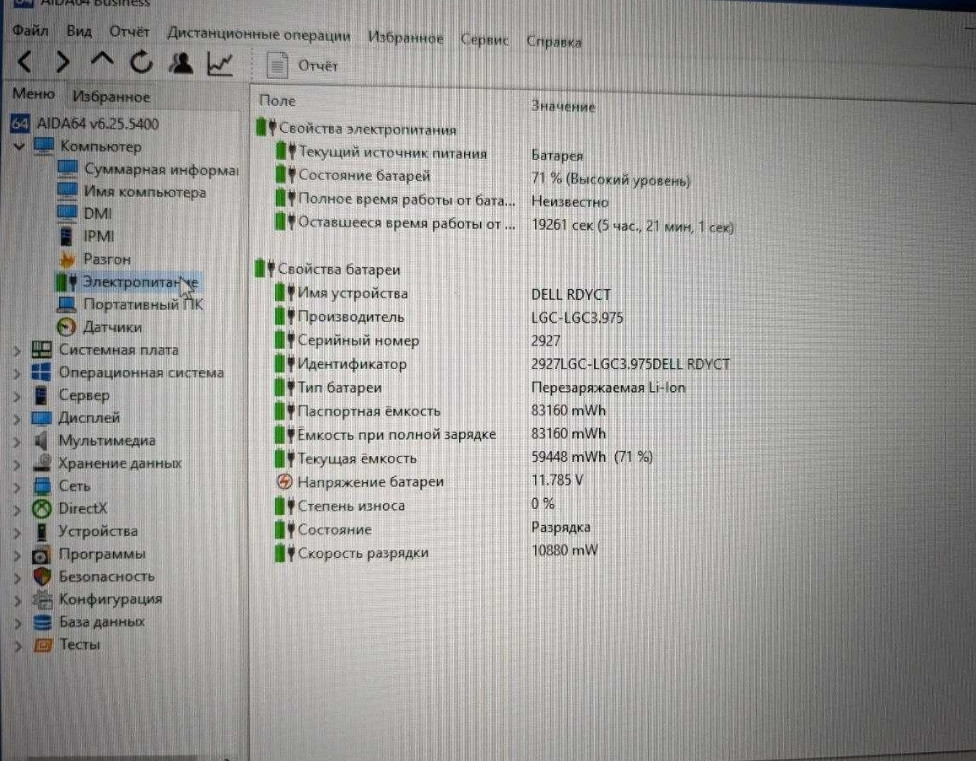976x761 pixels.
Task: Click the back navigation arrow
Action: pos(22,61)
